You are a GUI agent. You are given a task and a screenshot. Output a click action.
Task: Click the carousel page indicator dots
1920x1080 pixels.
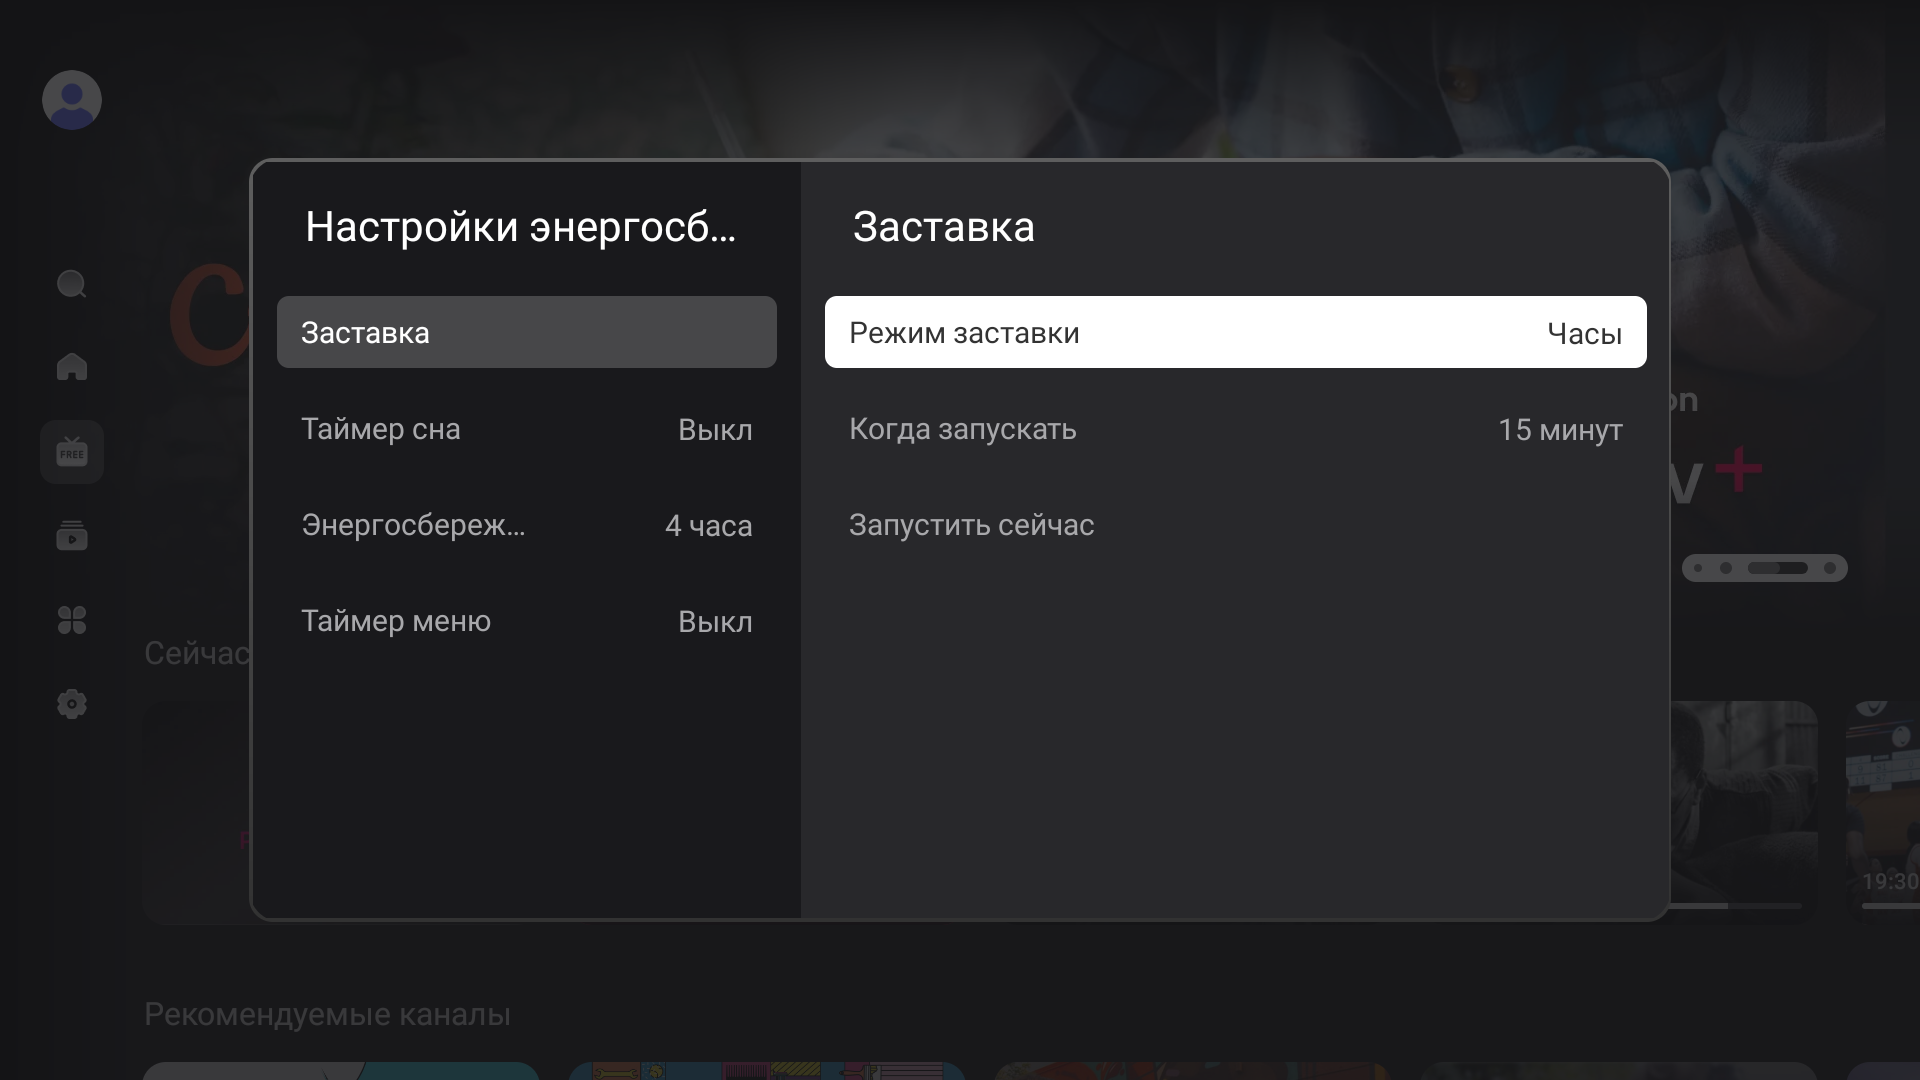(x=1765, y=568)
